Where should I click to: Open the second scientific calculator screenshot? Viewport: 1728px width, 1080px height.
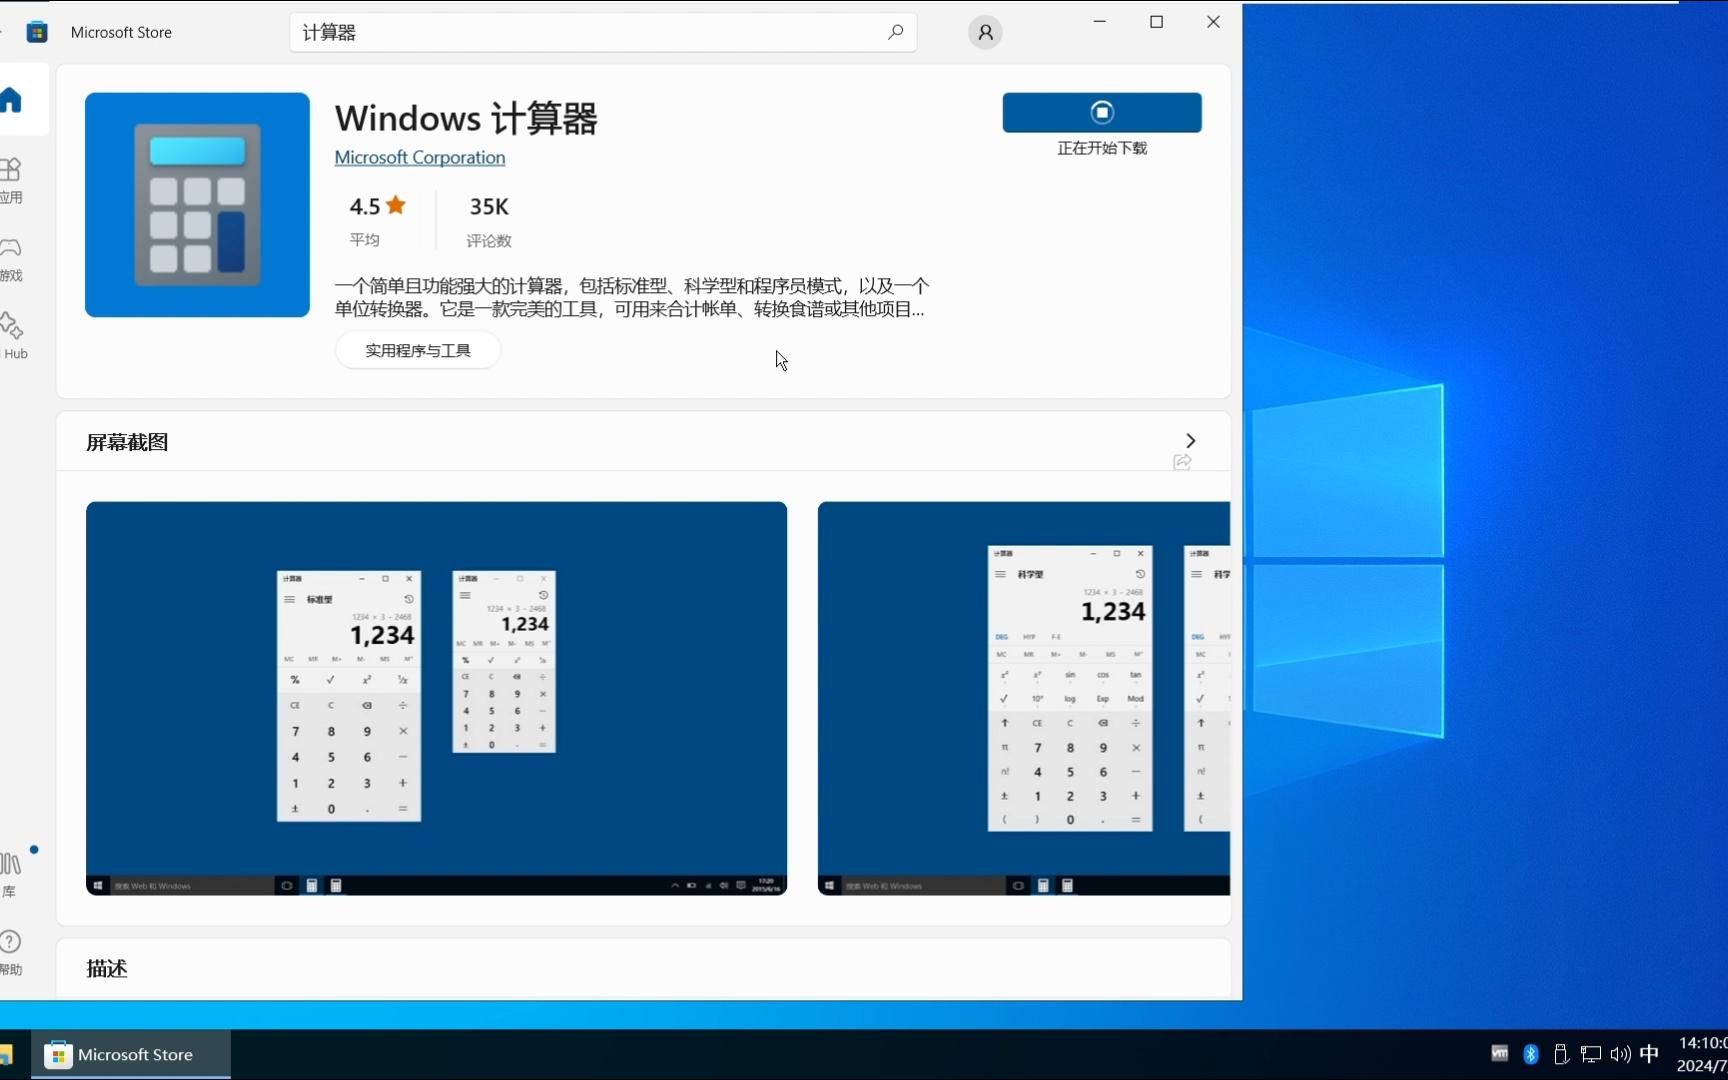pos(1024,698)
